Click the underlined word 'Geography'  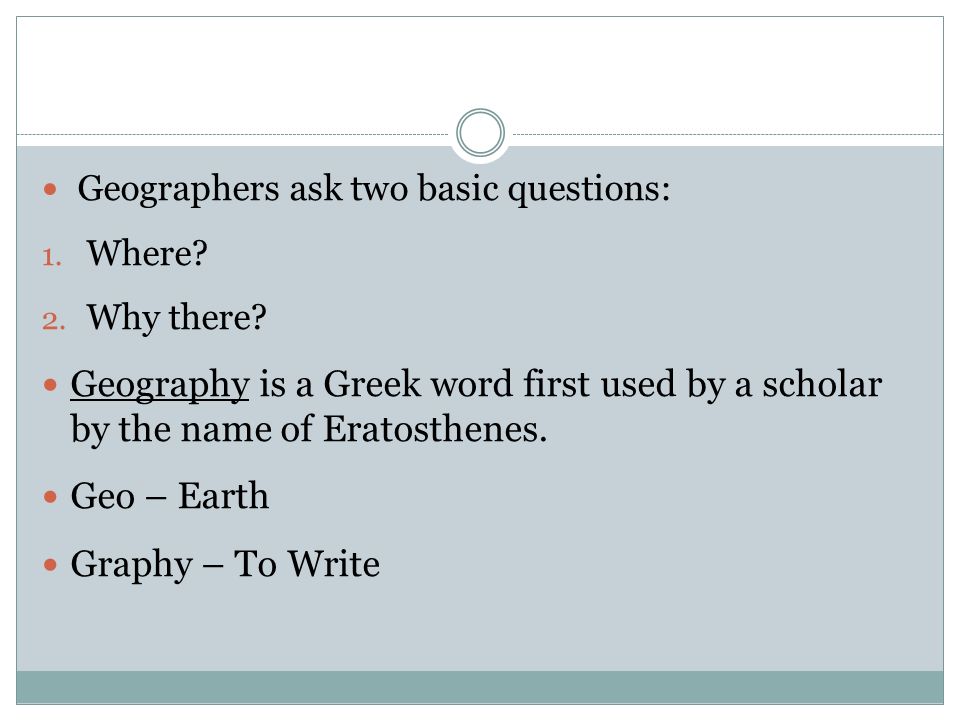[x=160, y=386]
